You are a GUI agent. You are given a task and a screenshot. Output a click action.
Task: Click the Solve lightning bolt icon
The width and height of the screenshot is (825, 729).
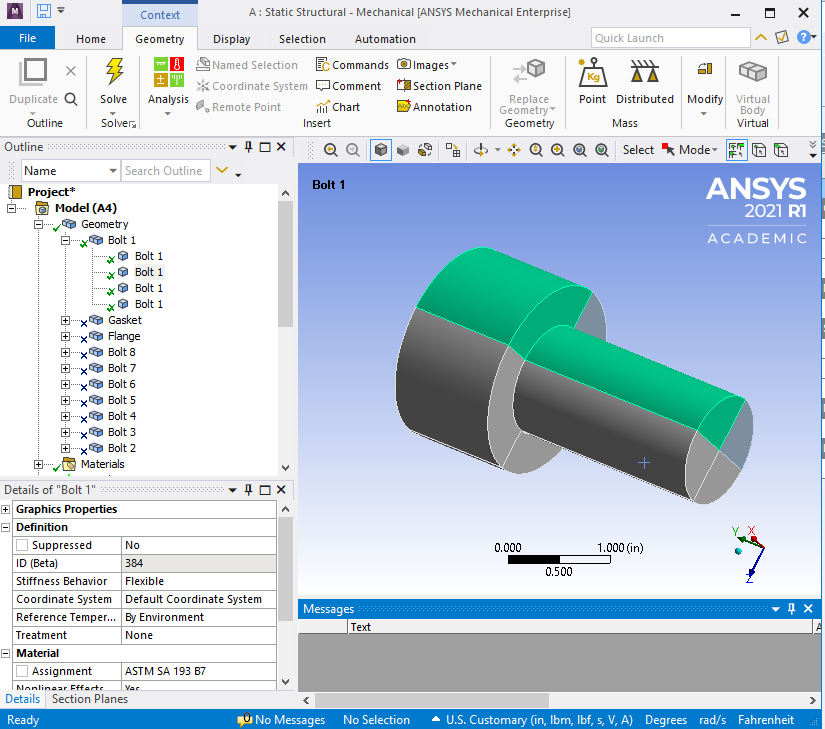point(114,72)
